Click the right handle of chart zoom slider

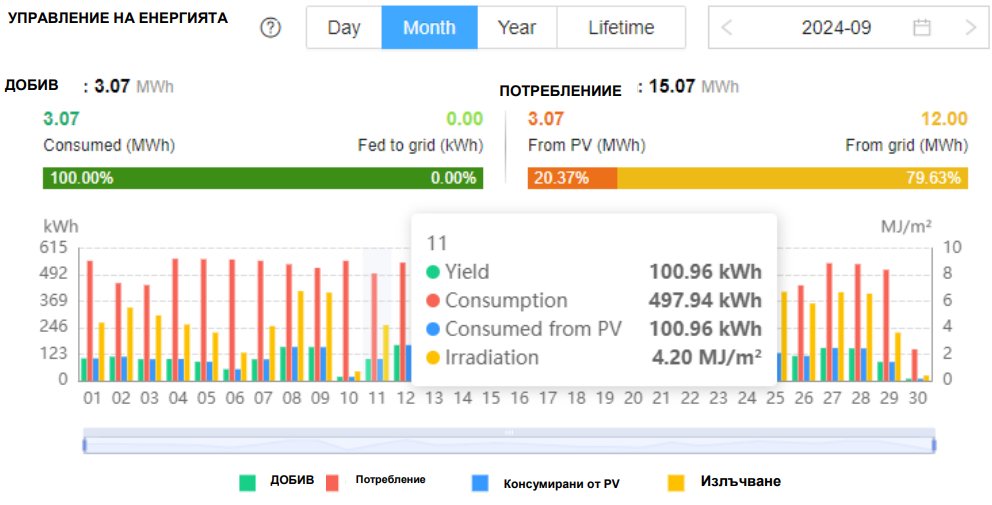click(934, 445)
